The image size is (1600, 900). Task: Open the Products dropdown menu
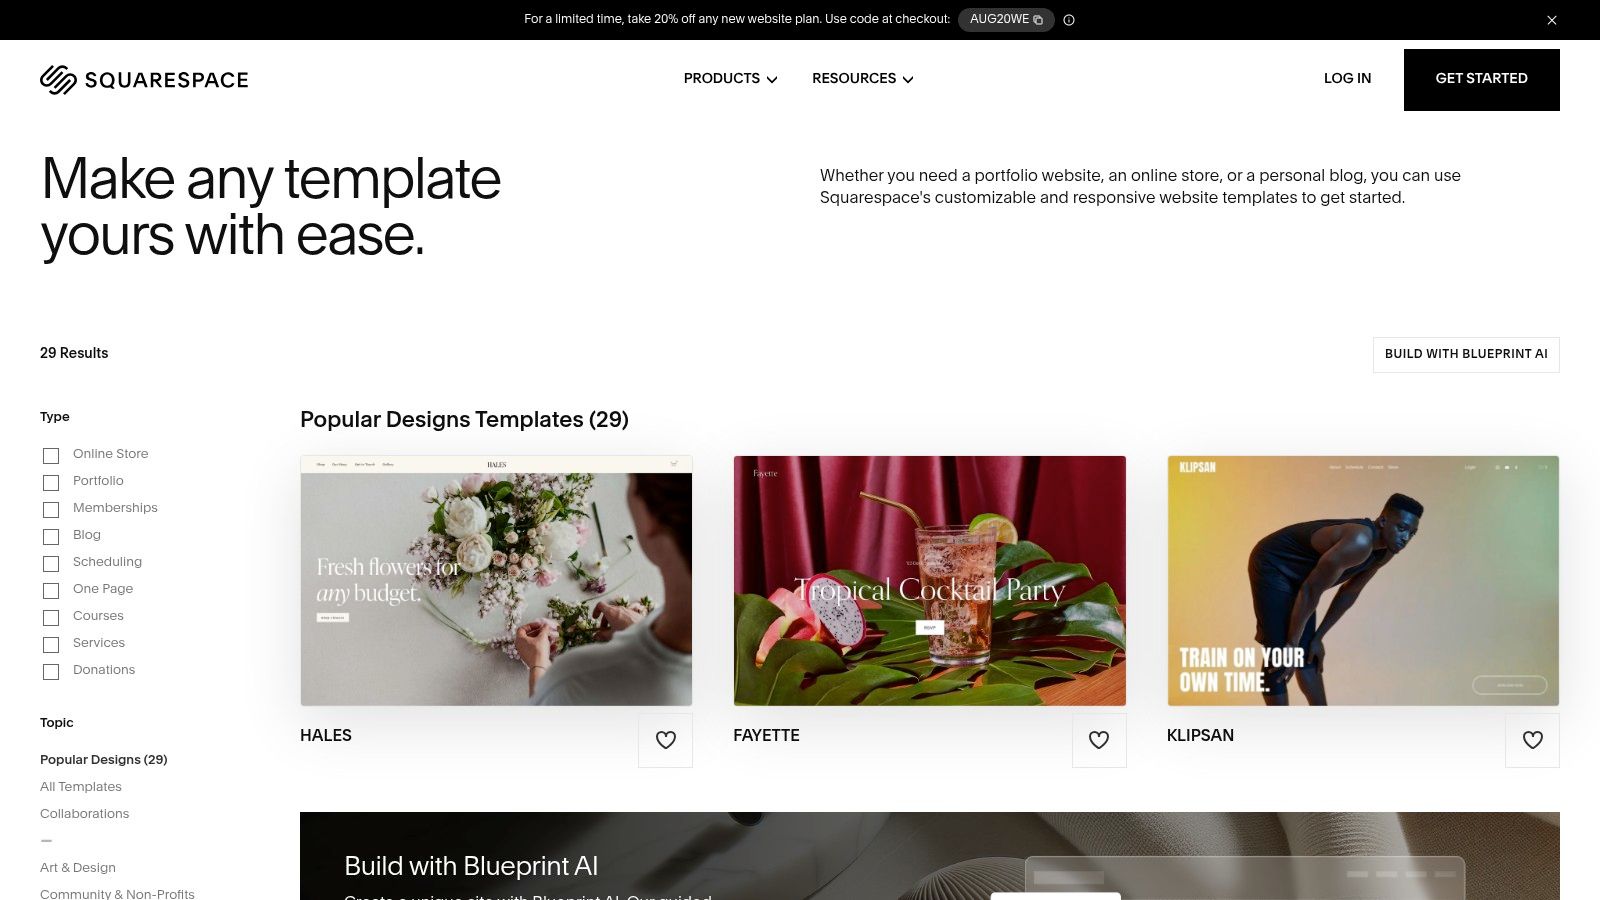tap(730, 78)
